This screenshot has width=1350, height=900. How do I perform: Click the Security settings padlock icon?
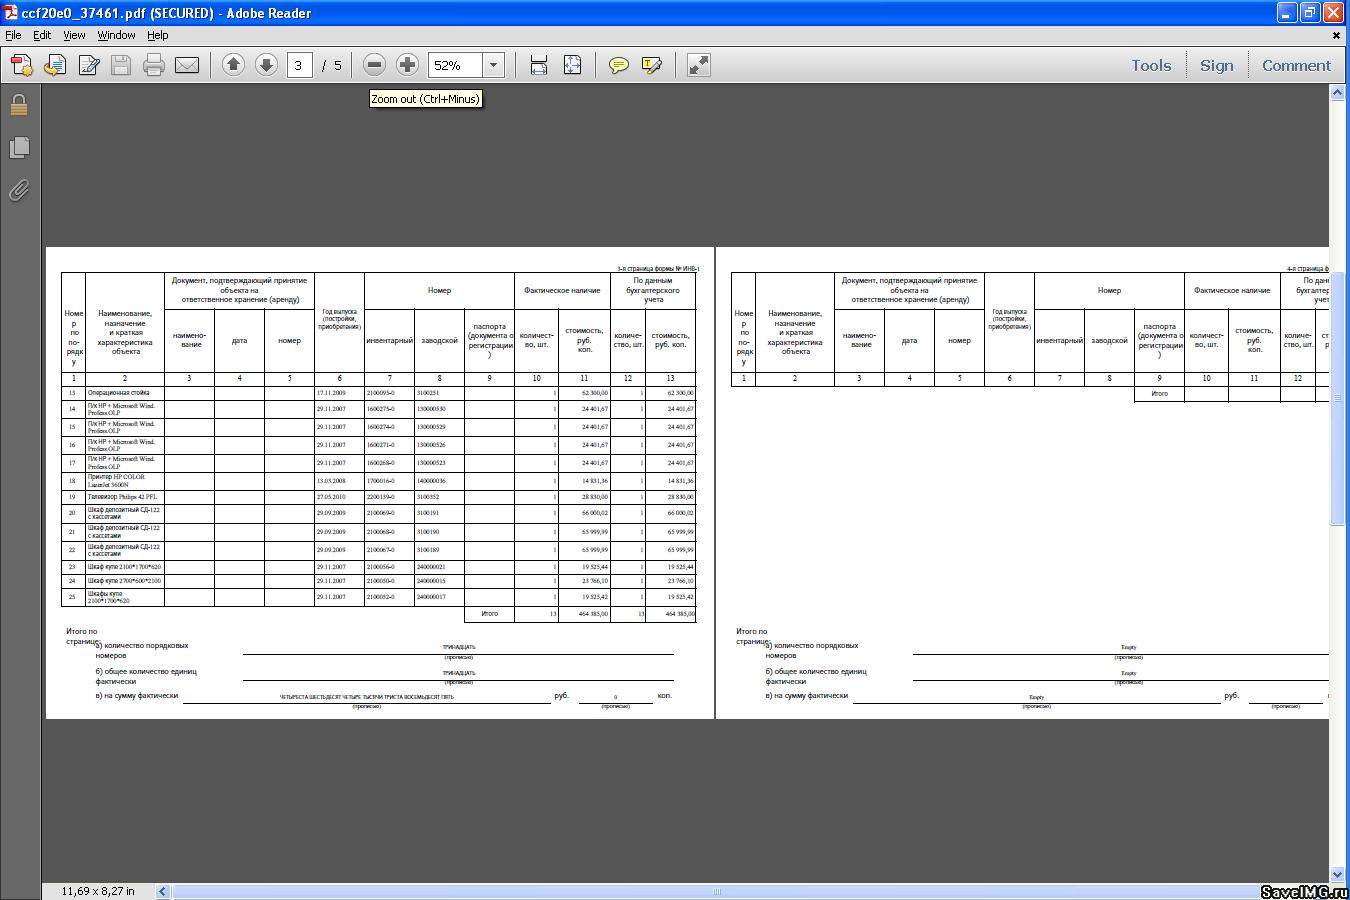(x=19, y=105)
